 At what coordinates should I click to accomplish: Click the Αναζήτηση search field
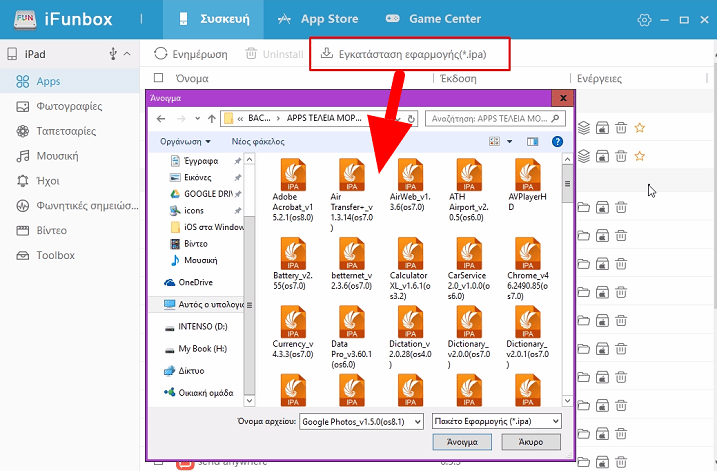(495, 119)
